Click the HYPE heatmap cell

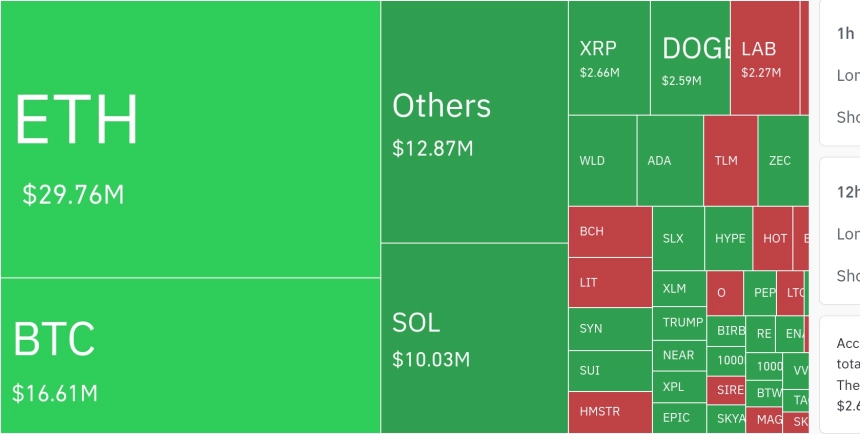(x=729, y=238)
